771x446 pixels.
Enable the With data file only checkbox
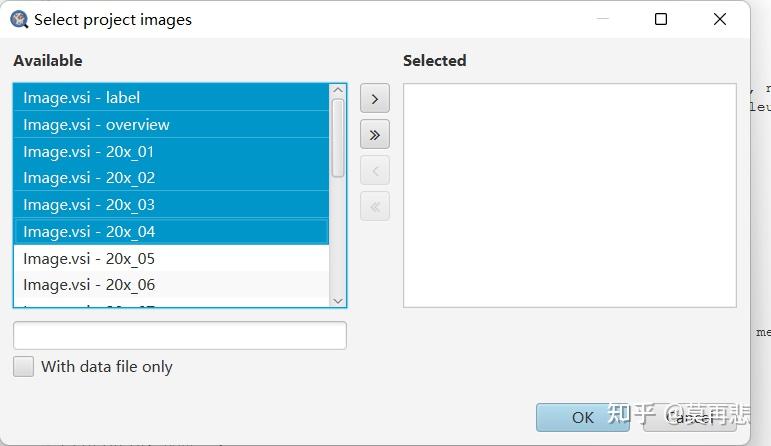click(x=23, y=366)
